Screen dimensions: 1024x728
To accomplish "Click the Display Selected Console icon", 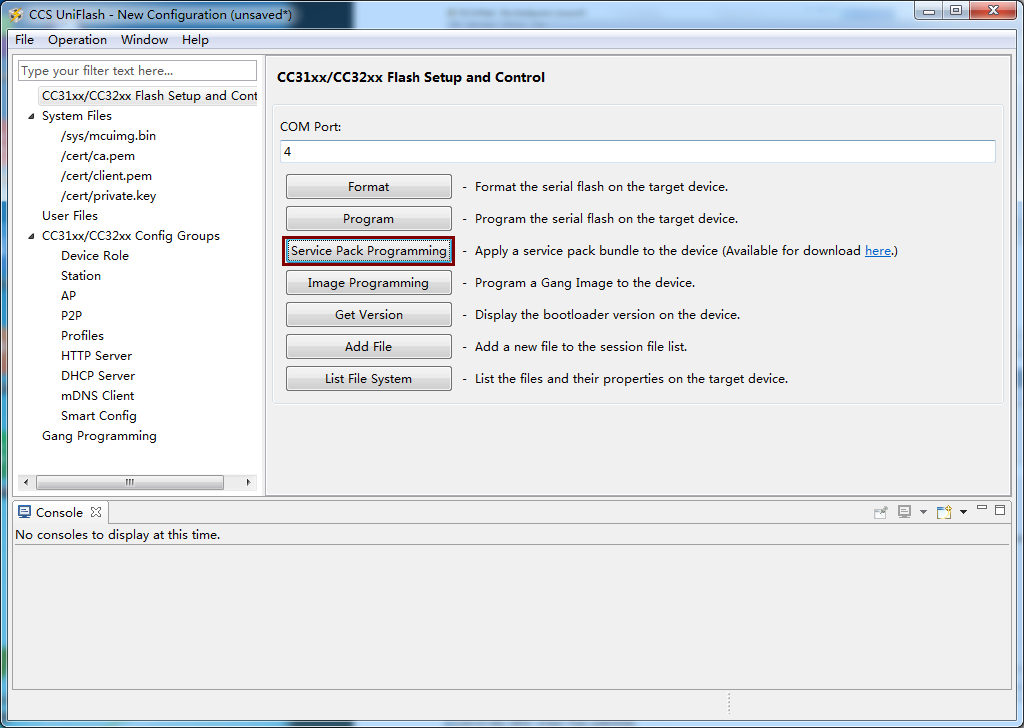I will 904,513.
